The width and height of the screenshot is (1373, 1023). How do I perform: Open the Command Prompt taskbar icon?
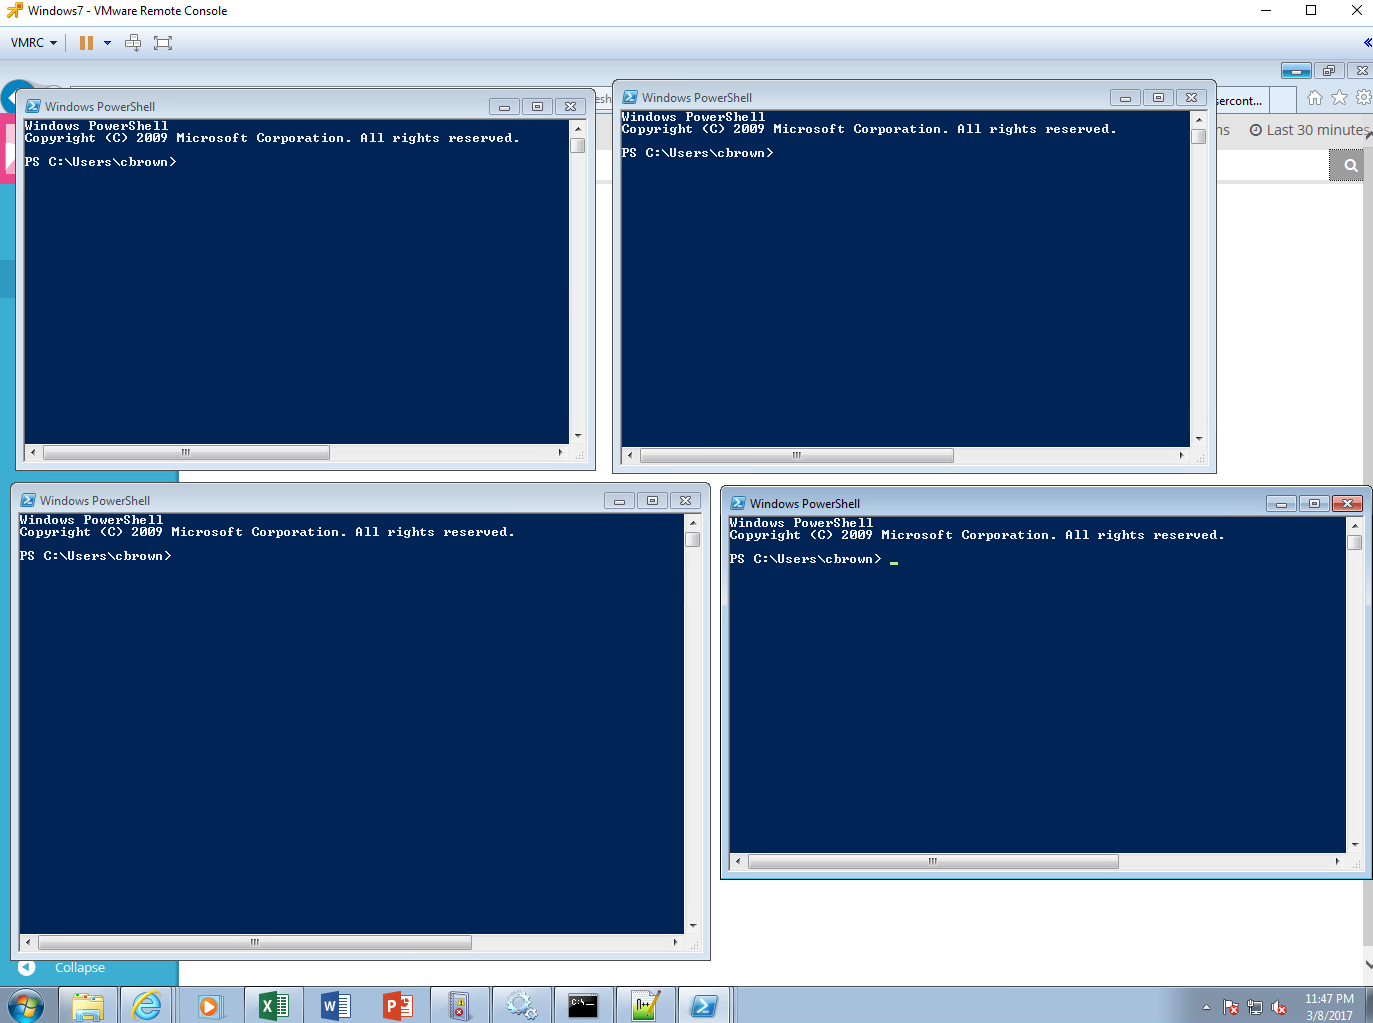583,1006
